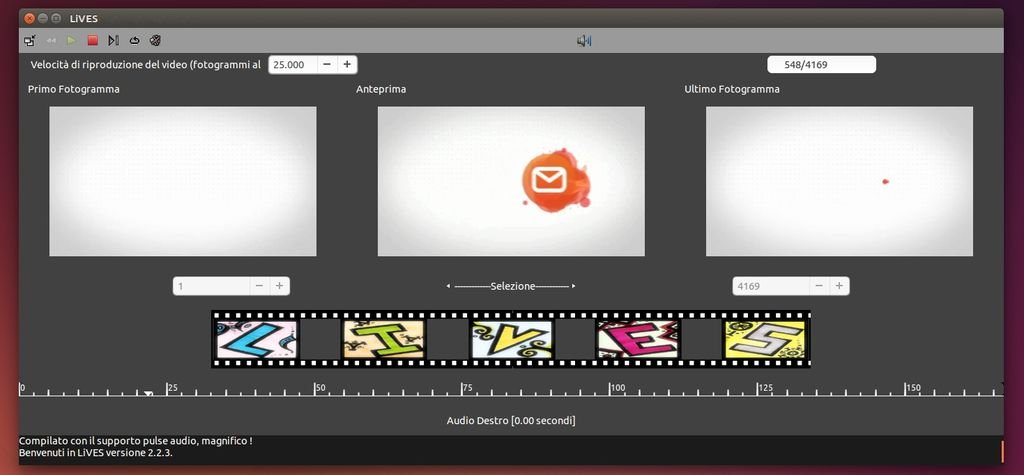
Task: Click the Primo Fotogramma preview image
Action: click(183, 181)
